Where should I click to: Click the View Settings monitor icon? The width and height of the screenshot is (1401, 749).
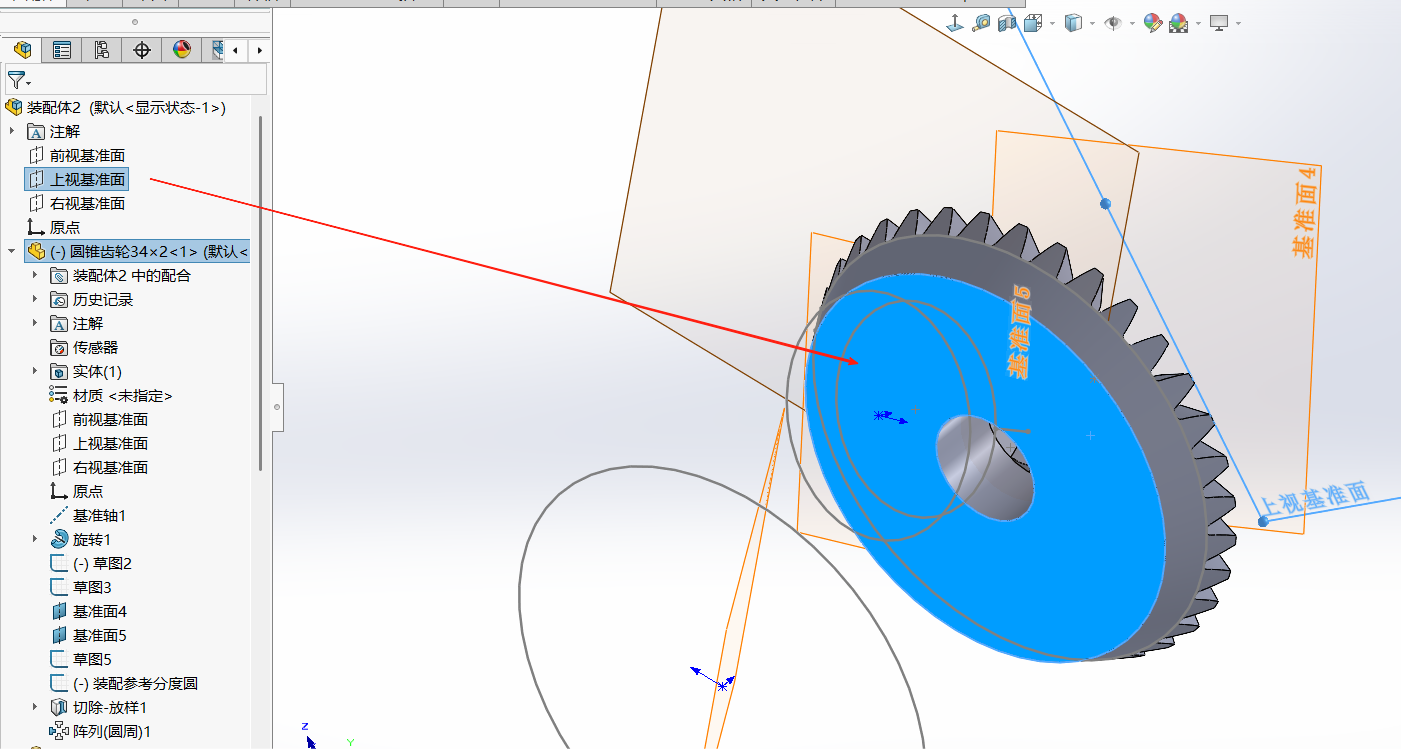[x=1219, y=22]
